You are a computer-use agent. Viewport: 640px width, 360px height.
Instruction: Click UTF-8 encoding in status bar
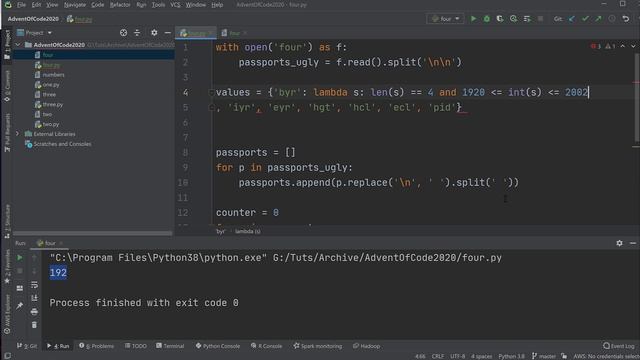click(458, 356)
